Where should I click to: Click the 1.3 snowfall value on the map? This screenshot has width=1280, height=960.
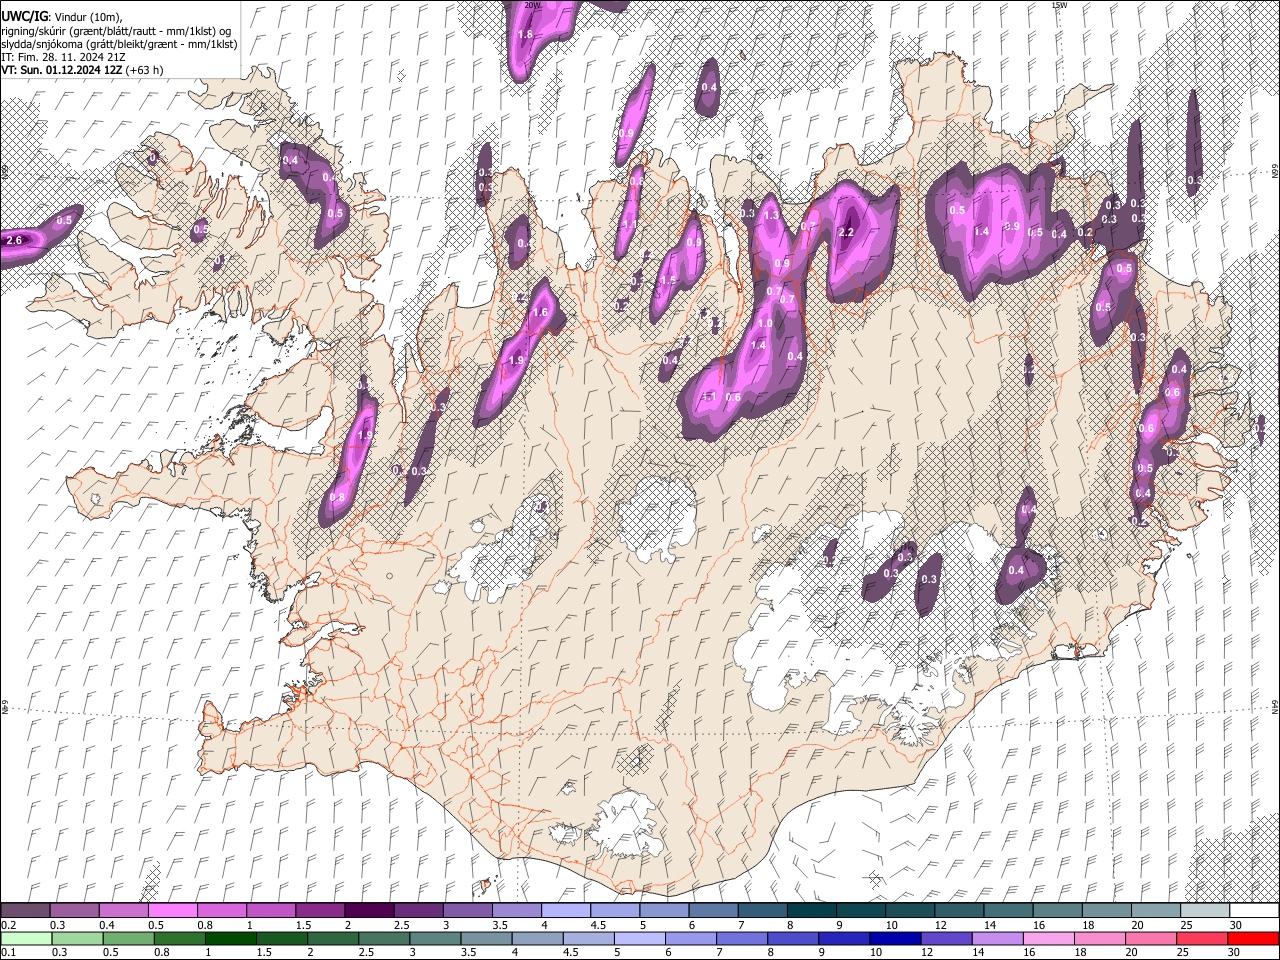[x=771, y=215]
